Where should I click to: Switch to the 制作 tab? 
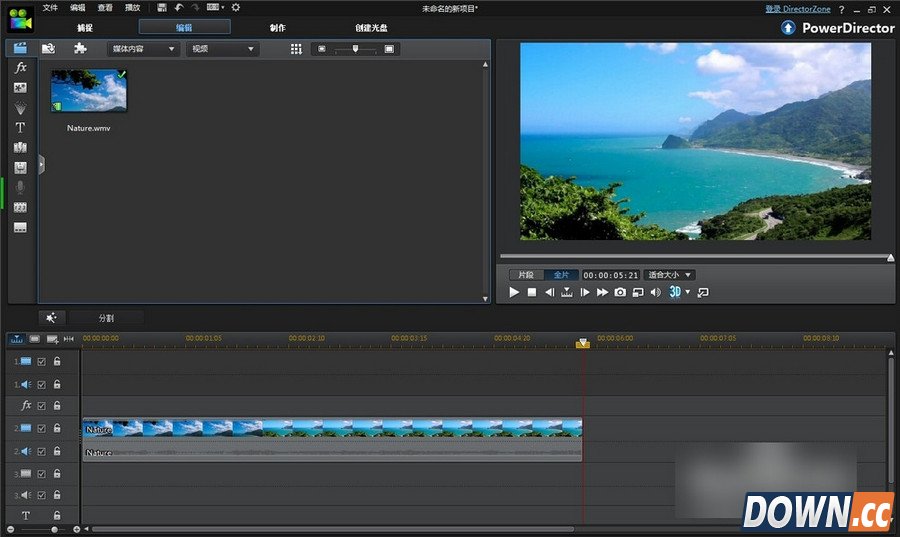tap(277, 28)
